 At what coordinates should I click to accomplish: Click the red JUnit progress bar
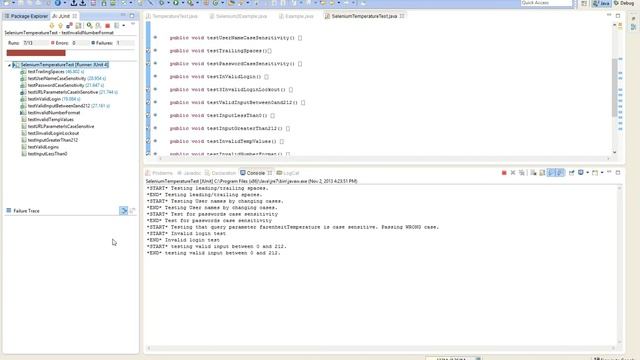[x=36, y=53]
